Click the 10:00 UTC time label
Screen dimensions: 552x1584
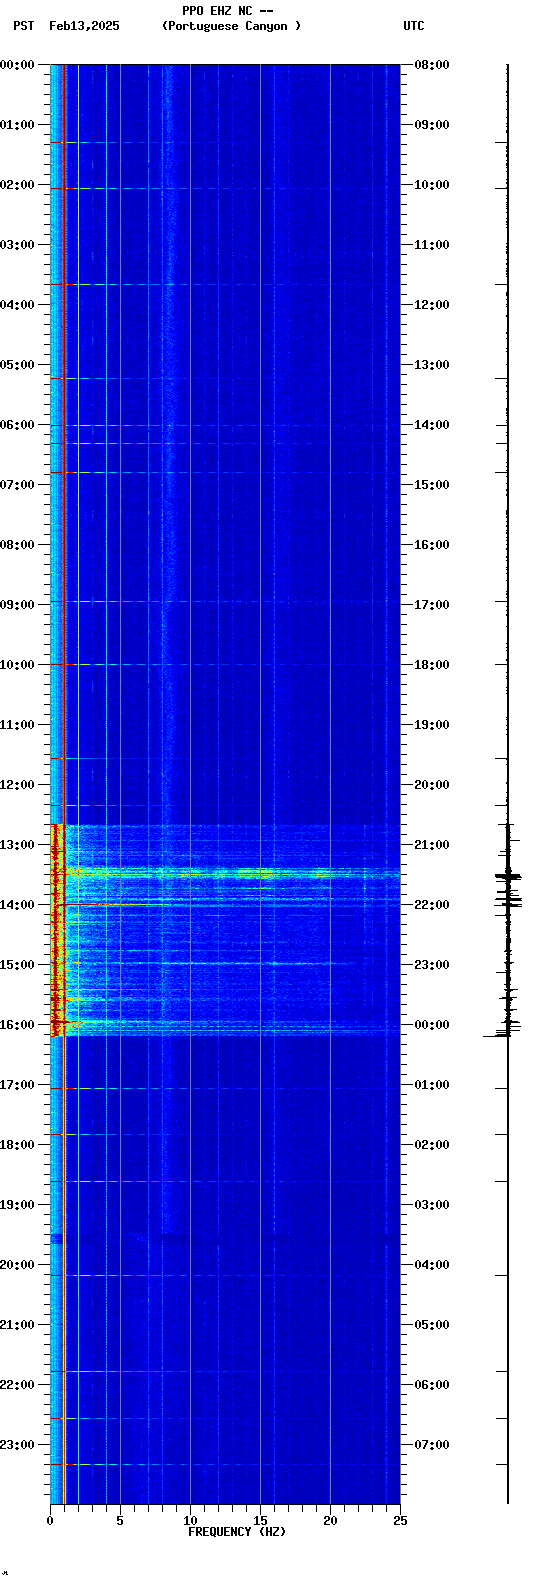click(431, 185)
